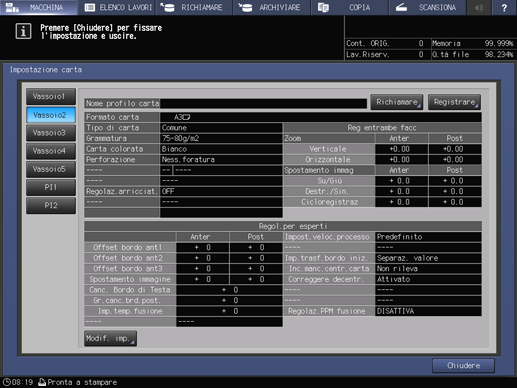The width and height of the screenshot is (517, 388).
Task: Click Tipo di carta value Comune
Action: click(221, 128)
